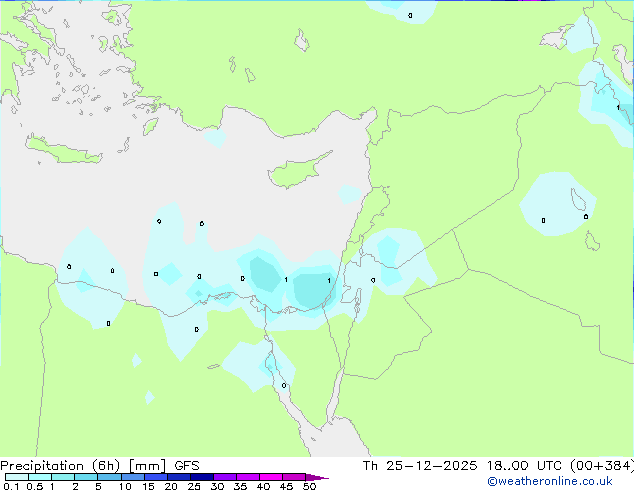Click the 25–30 mm dark blue swatch
This screenshot has width=634, height=490.
point(202,477)
